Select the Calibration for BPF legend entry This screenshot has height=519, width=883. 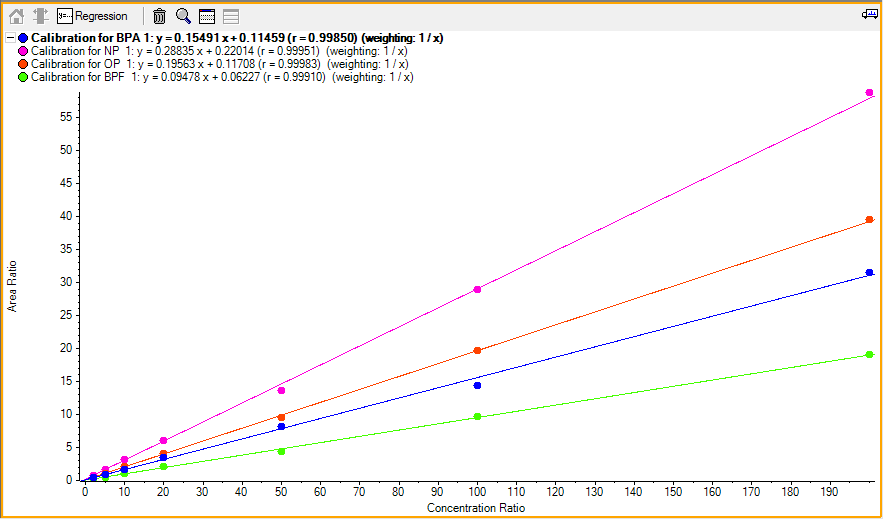point(222,77)
